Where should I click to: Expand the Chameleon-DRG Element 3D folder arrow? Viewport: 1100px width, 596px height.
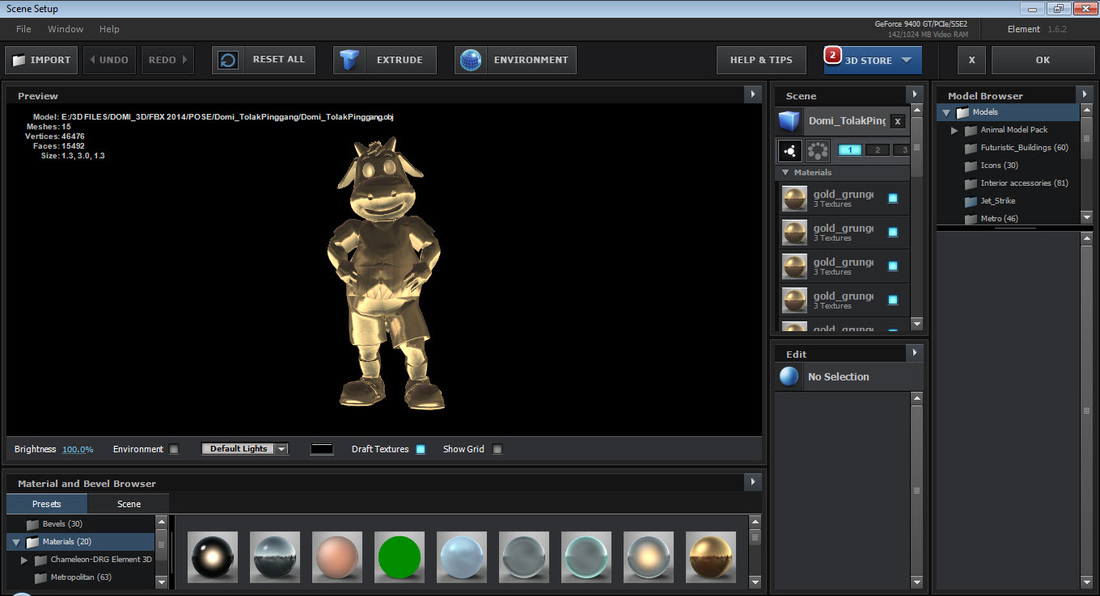click(24, 560)
